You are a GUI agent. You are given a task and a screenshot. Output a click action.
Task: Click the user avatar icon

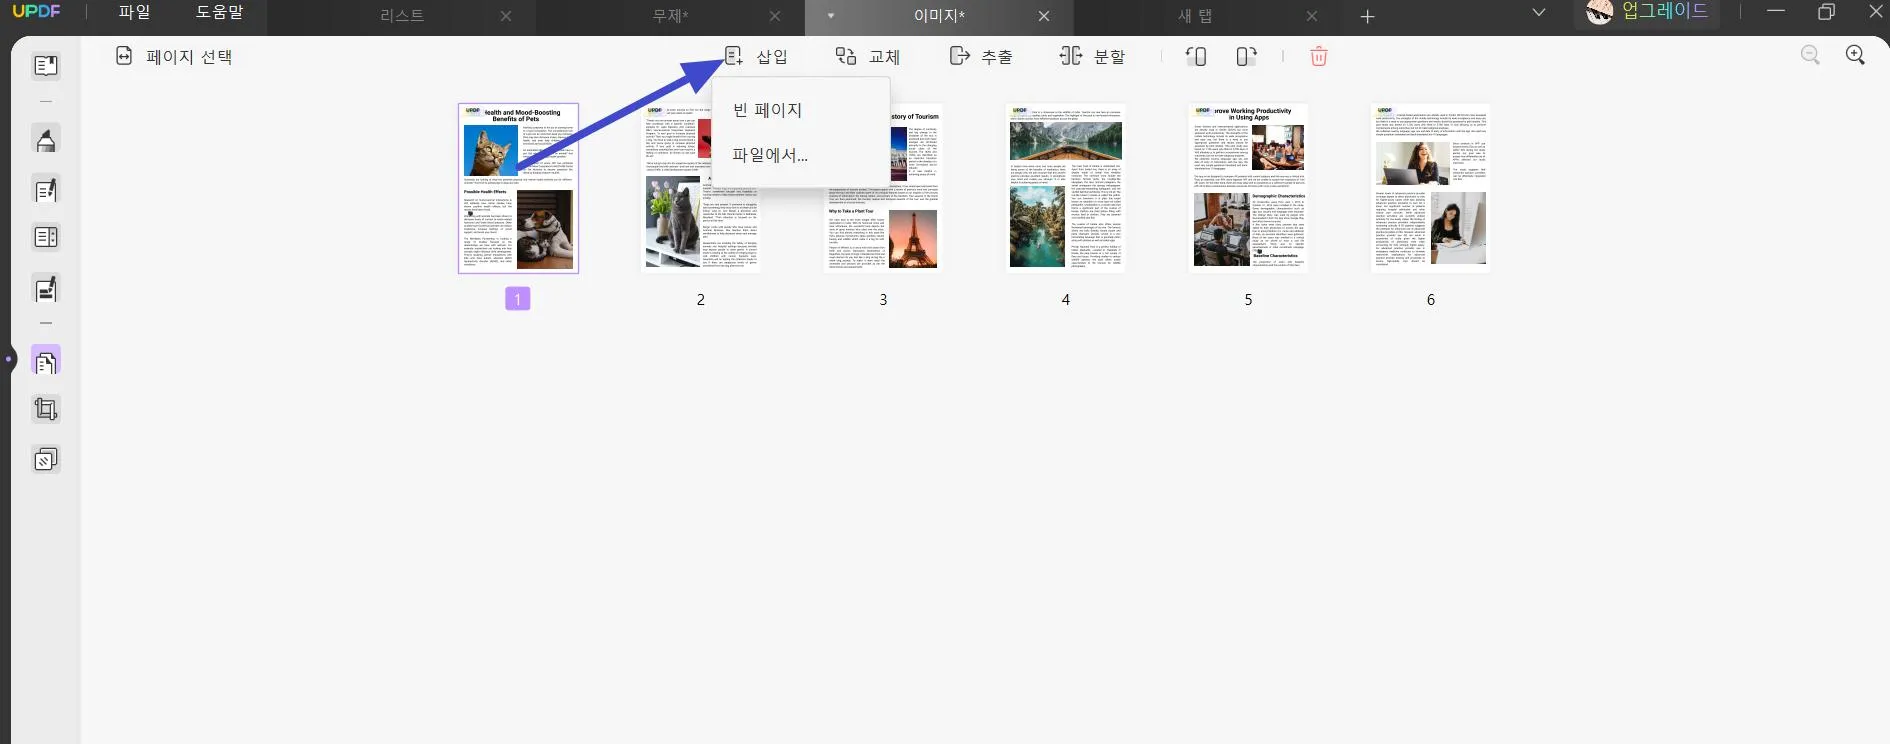(1600, 13)
